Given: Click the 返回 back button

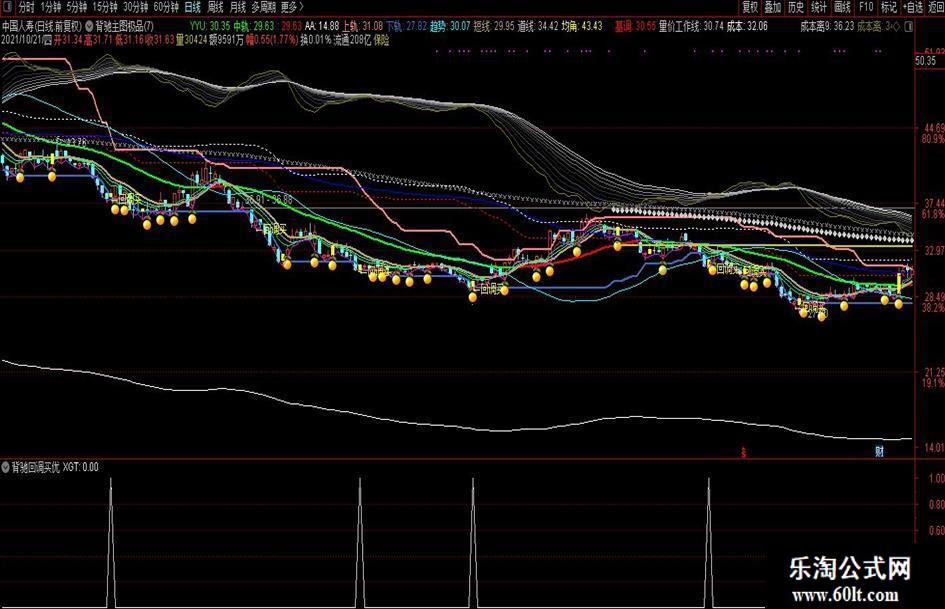Looking at the screenshot, I should click(x=935, y=7).
